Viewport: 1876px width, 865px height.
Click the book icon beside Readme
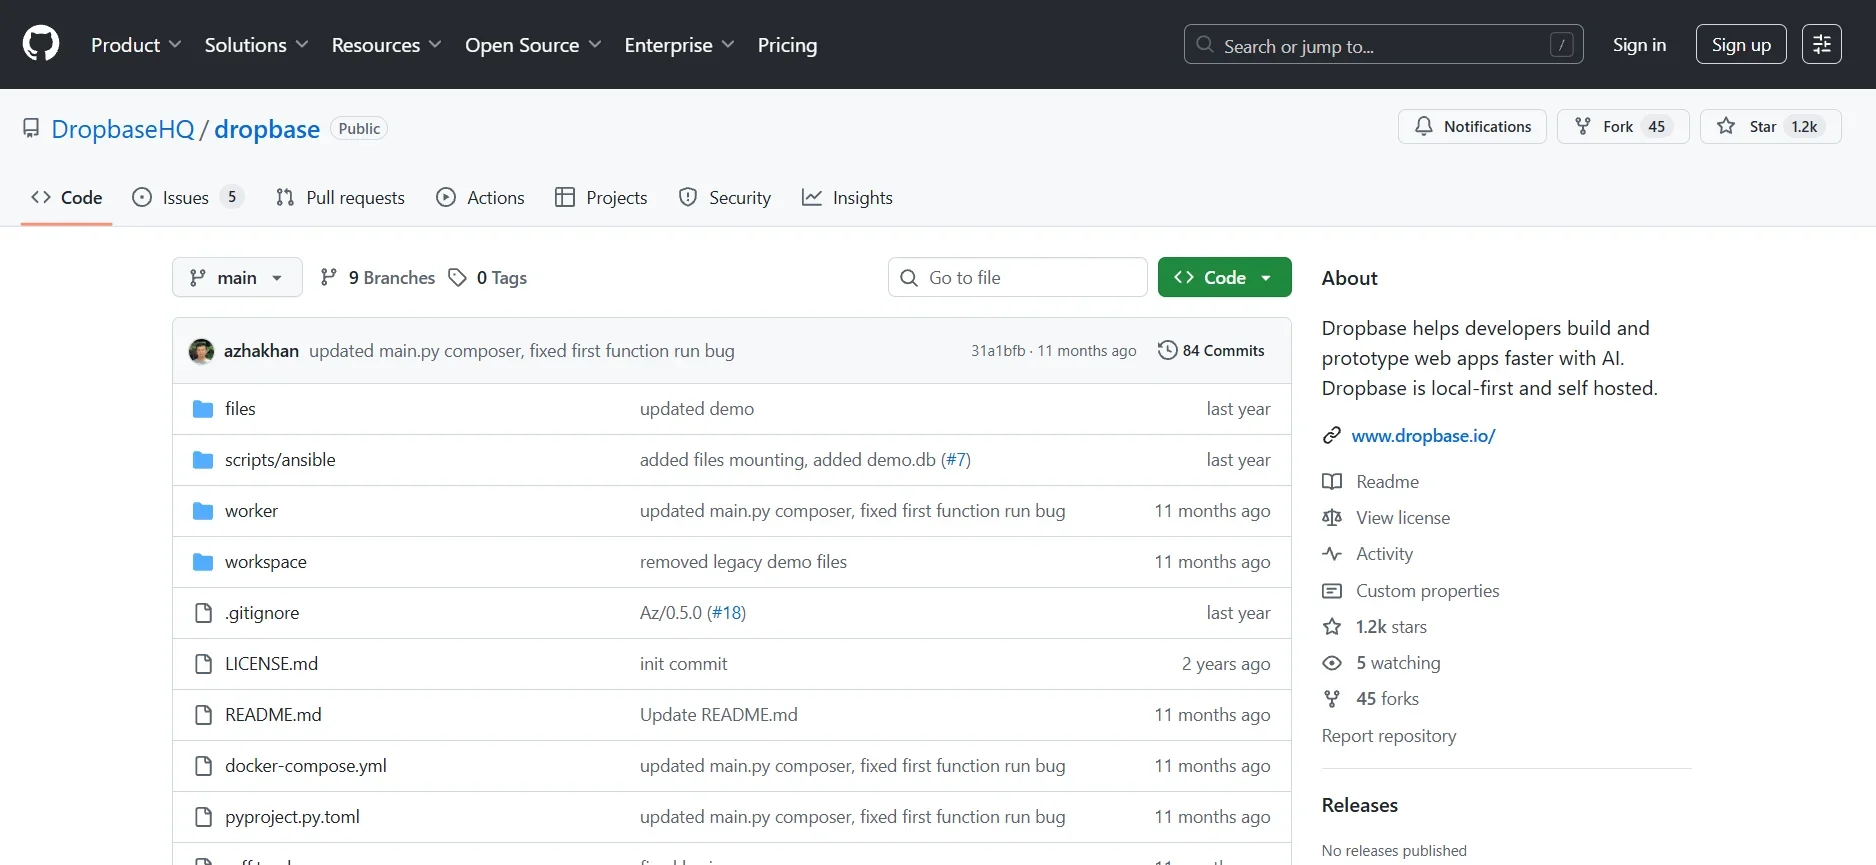point(1332,482)
